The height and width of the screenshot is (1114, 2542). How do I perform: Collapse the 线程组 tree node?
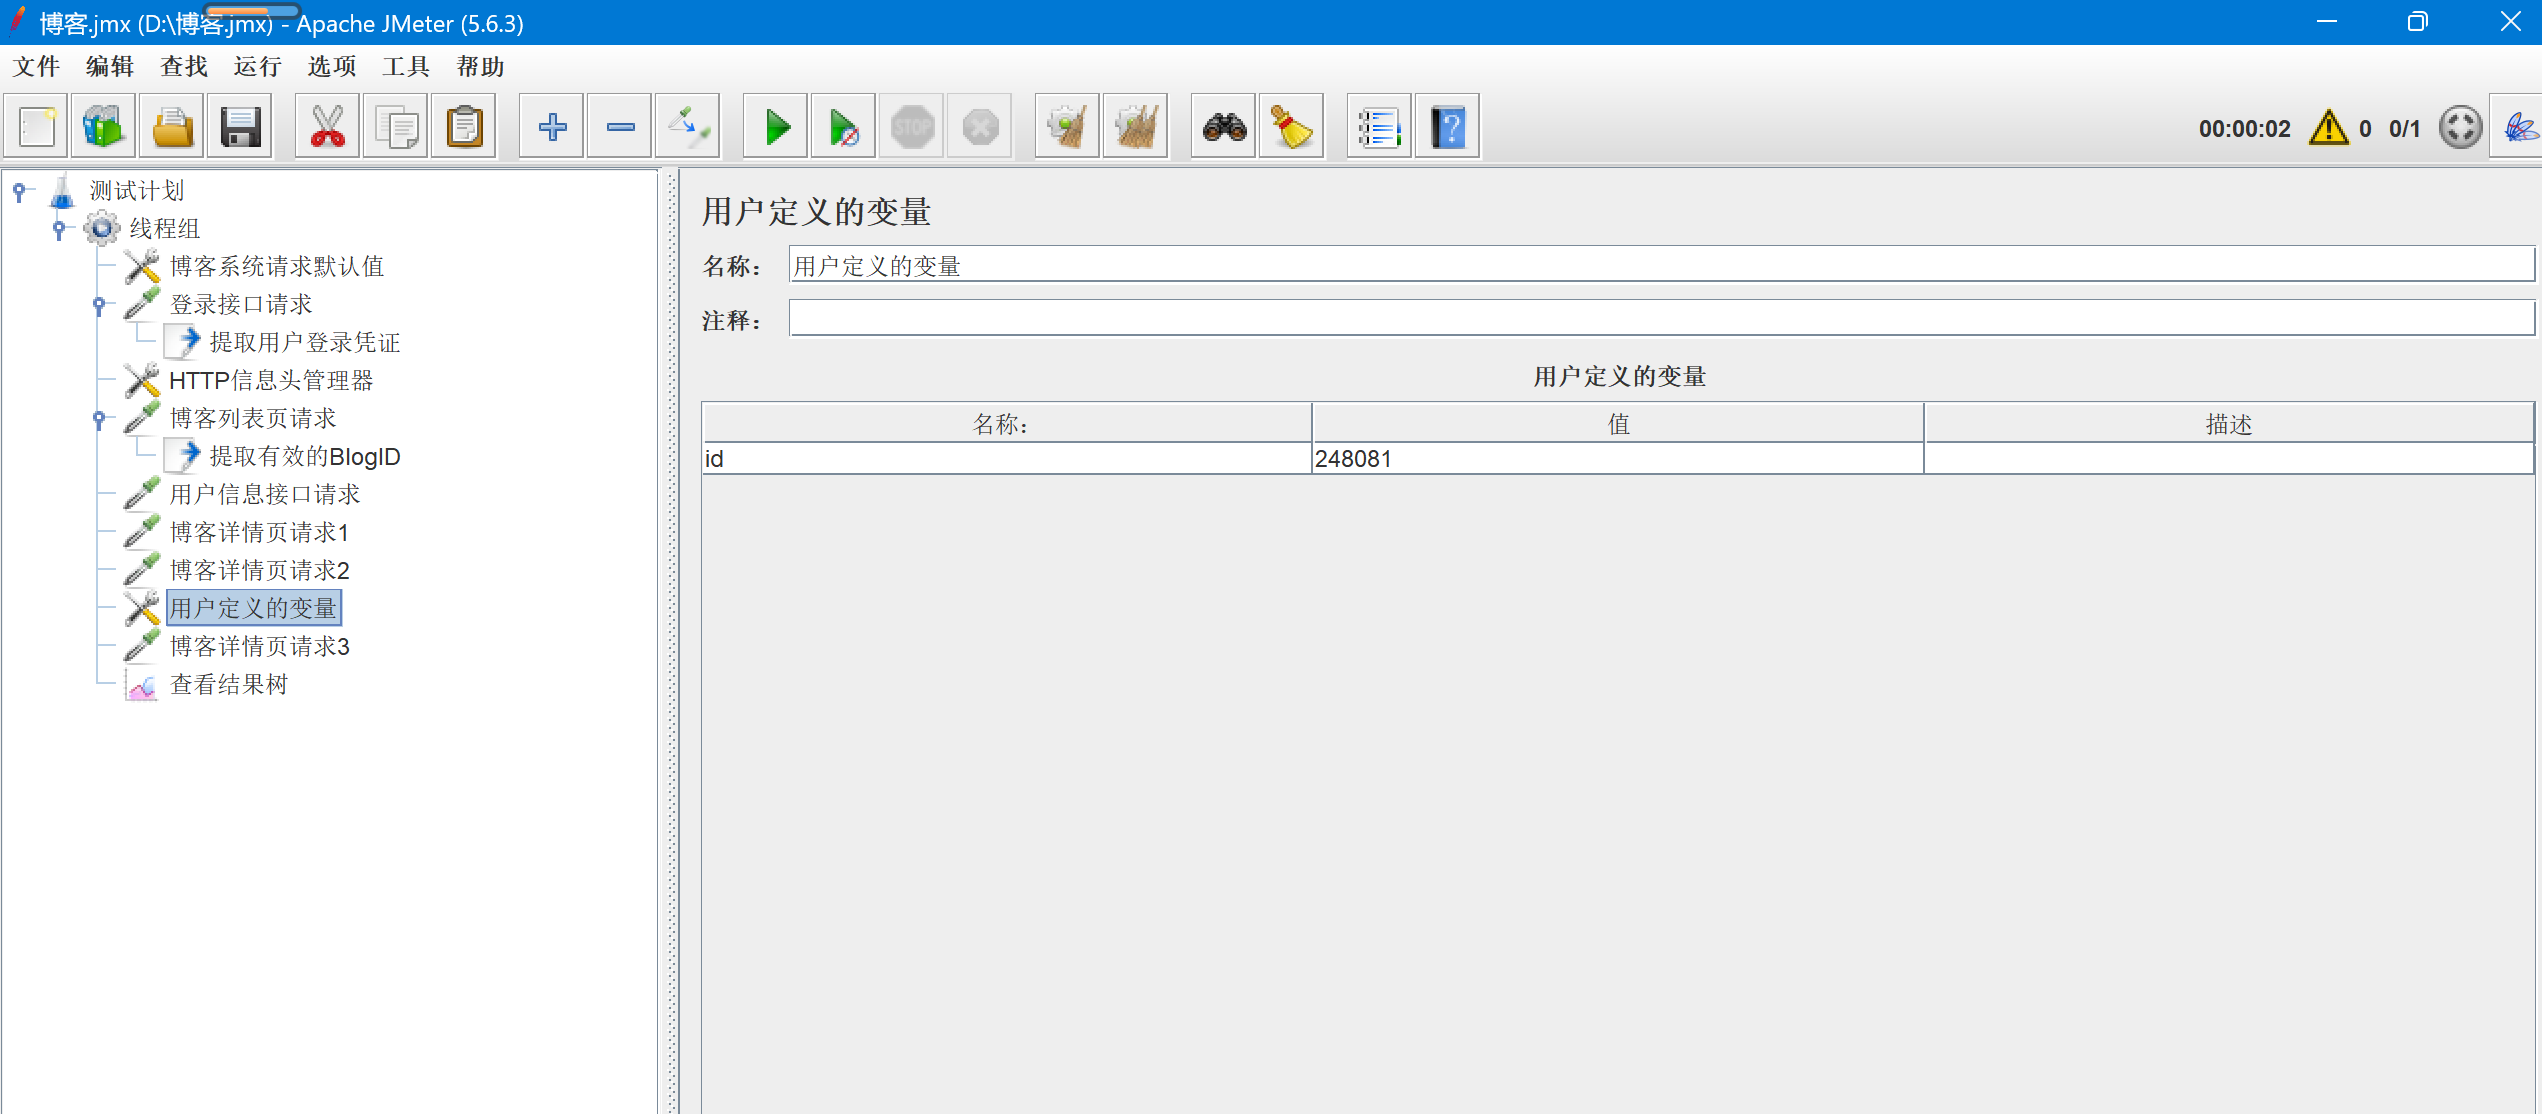[x=59, y=229]
